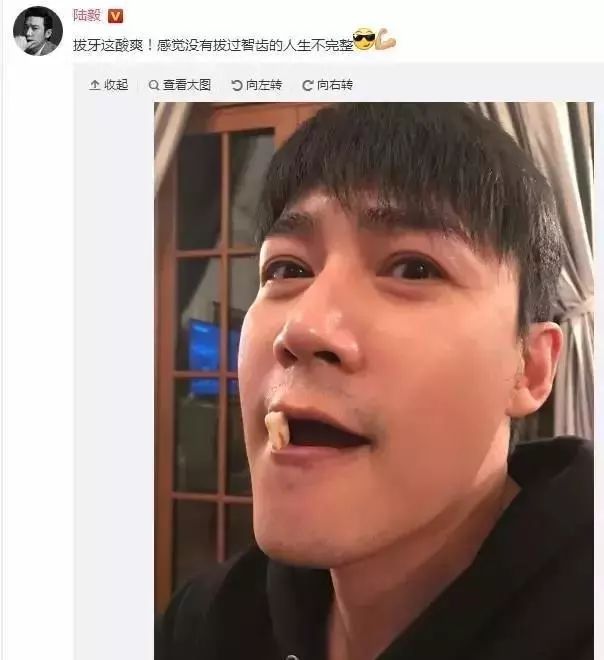Click the extracted tooth in the photo
The width and height of the screenshot is (604, 660).
pos(277,431)
